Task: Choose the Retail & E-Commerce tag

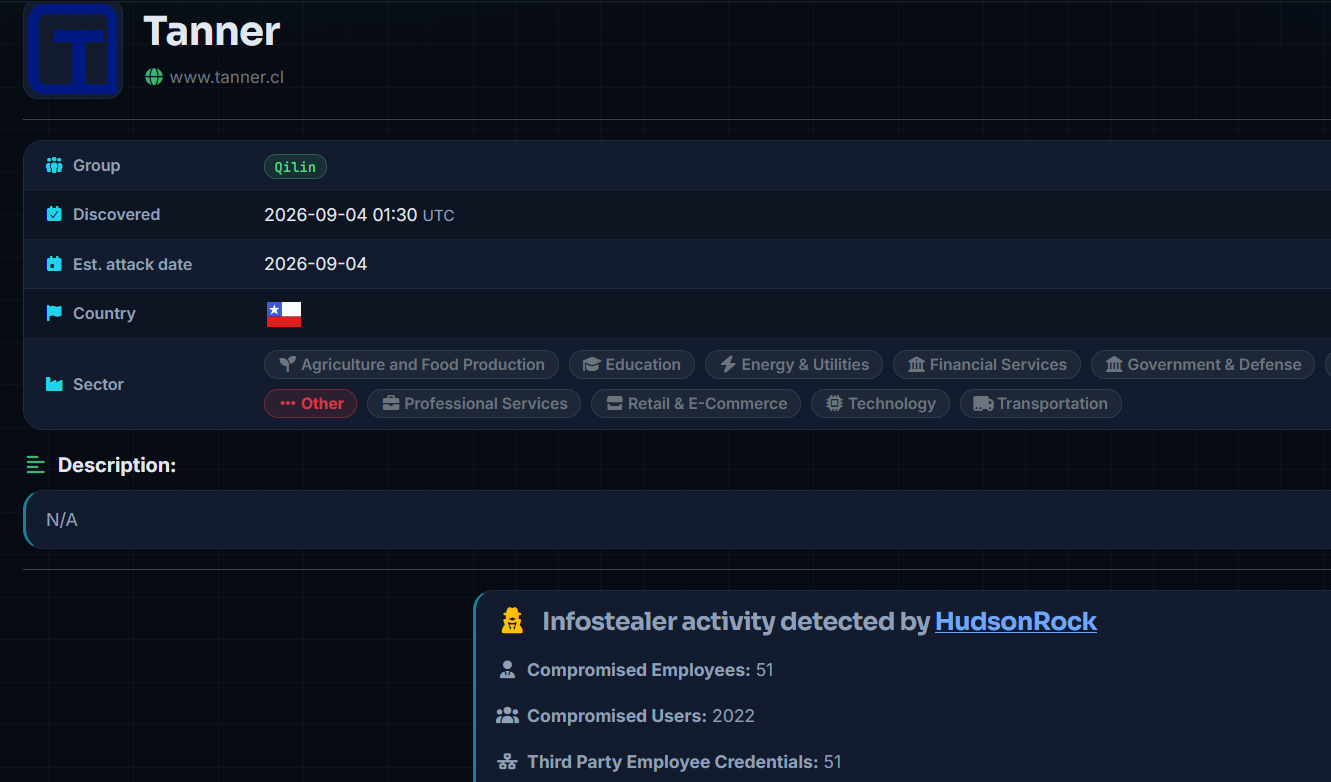Action: [x=696, y=404]
